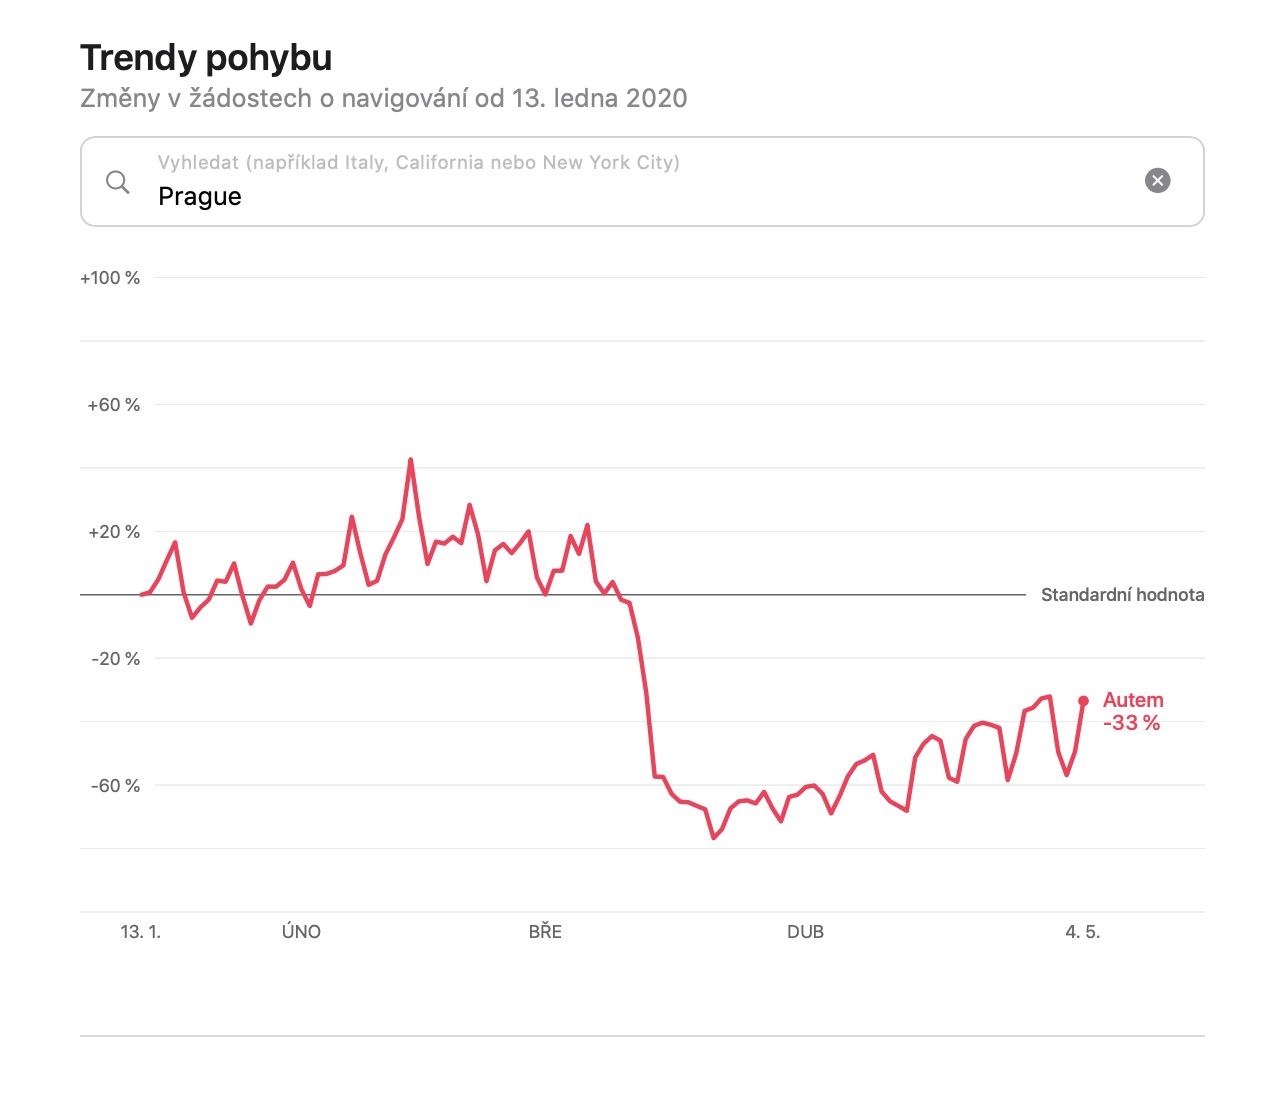Select the ÚNO month marker

tap(301, 932)
